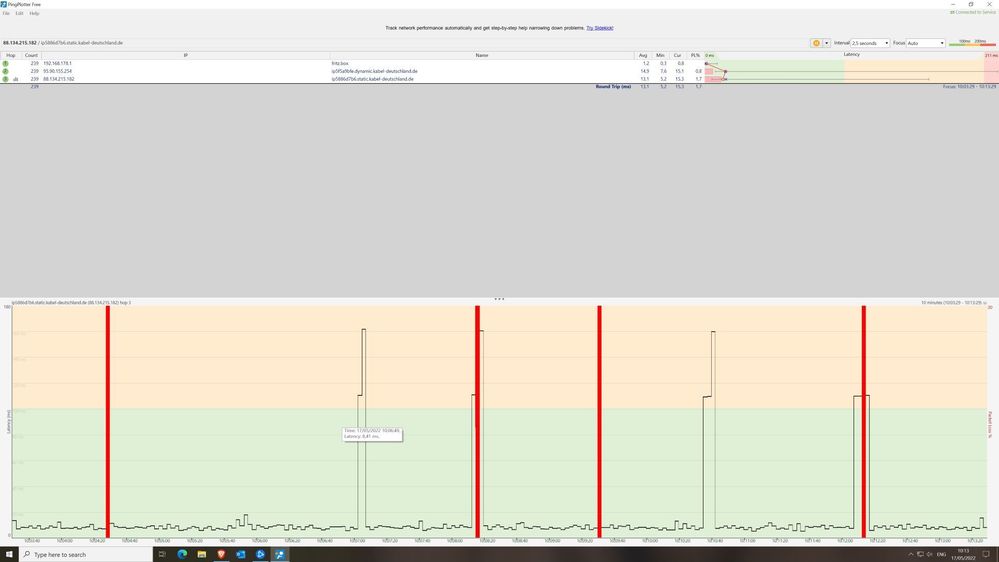Follow the Try Sidekick link
This screenshot has height=562, width=999.
(600, 28)
